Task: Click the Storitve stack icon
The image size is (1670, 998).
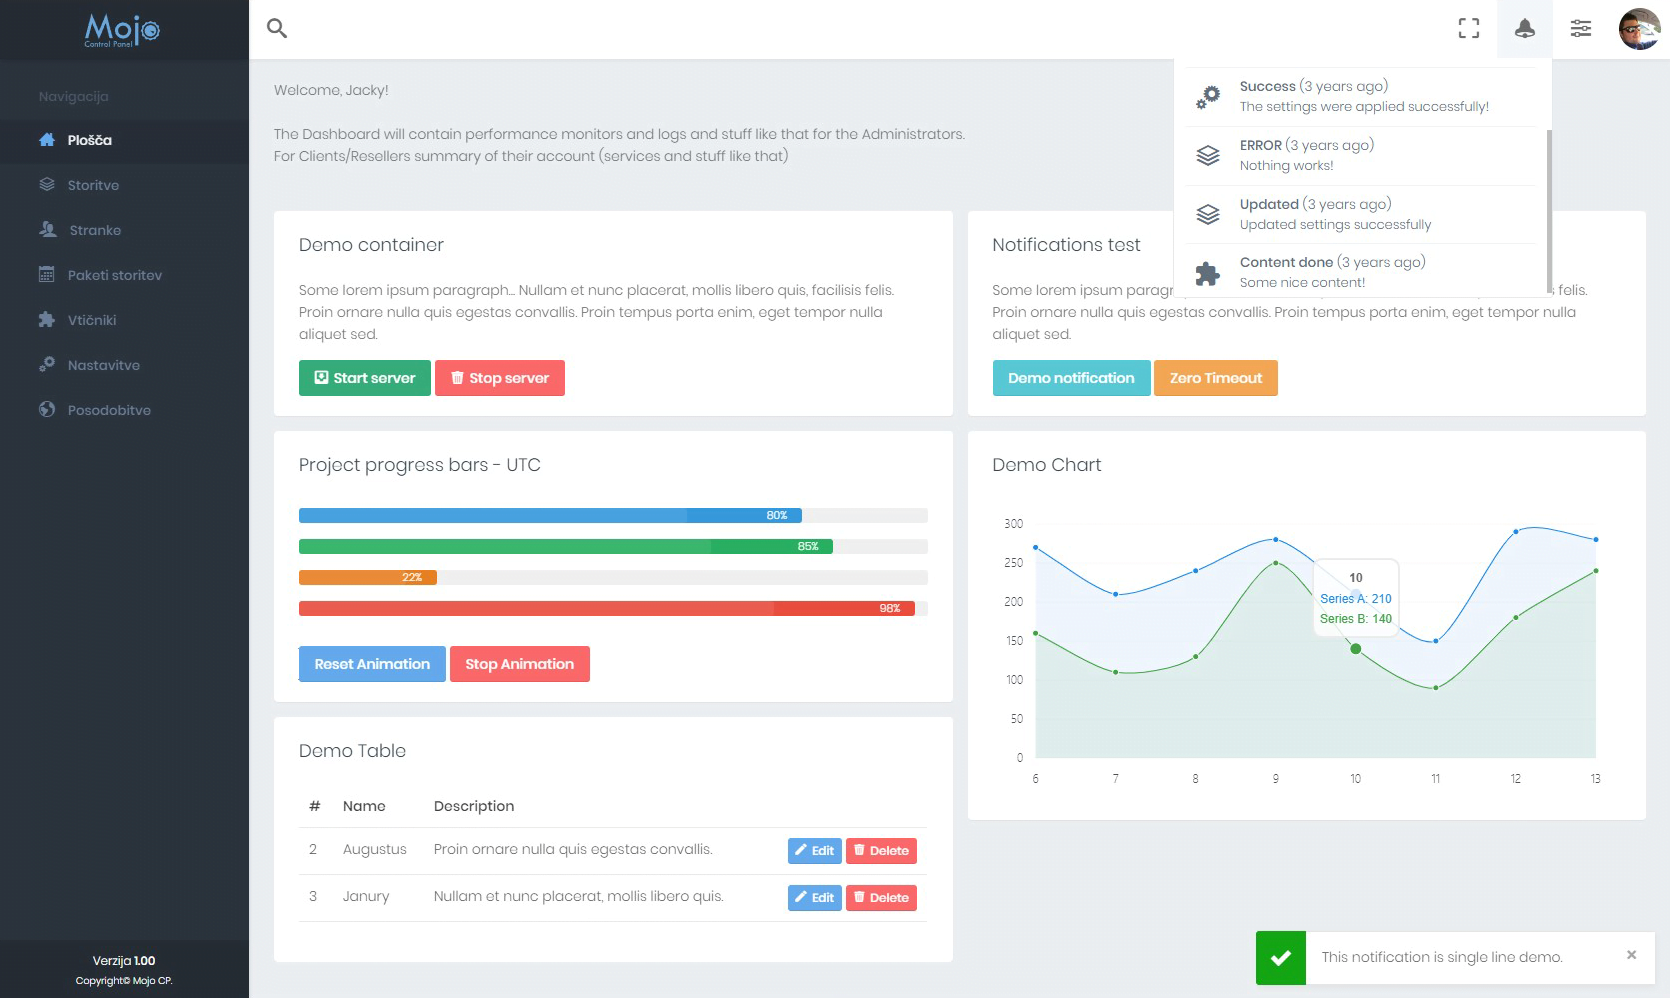Action: click(46, 185)
